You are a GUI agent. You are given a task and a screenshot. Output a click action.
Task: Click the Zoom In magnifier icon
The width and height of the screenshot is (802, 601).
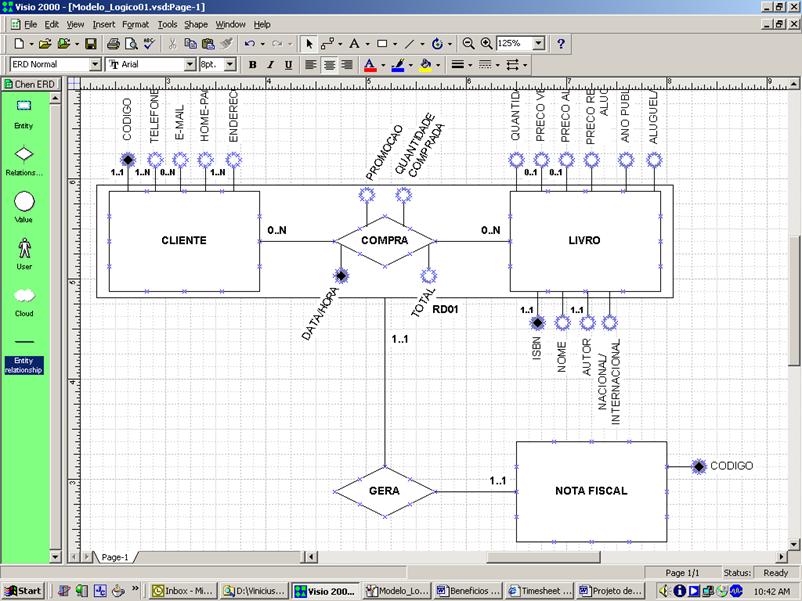(487, 43)
